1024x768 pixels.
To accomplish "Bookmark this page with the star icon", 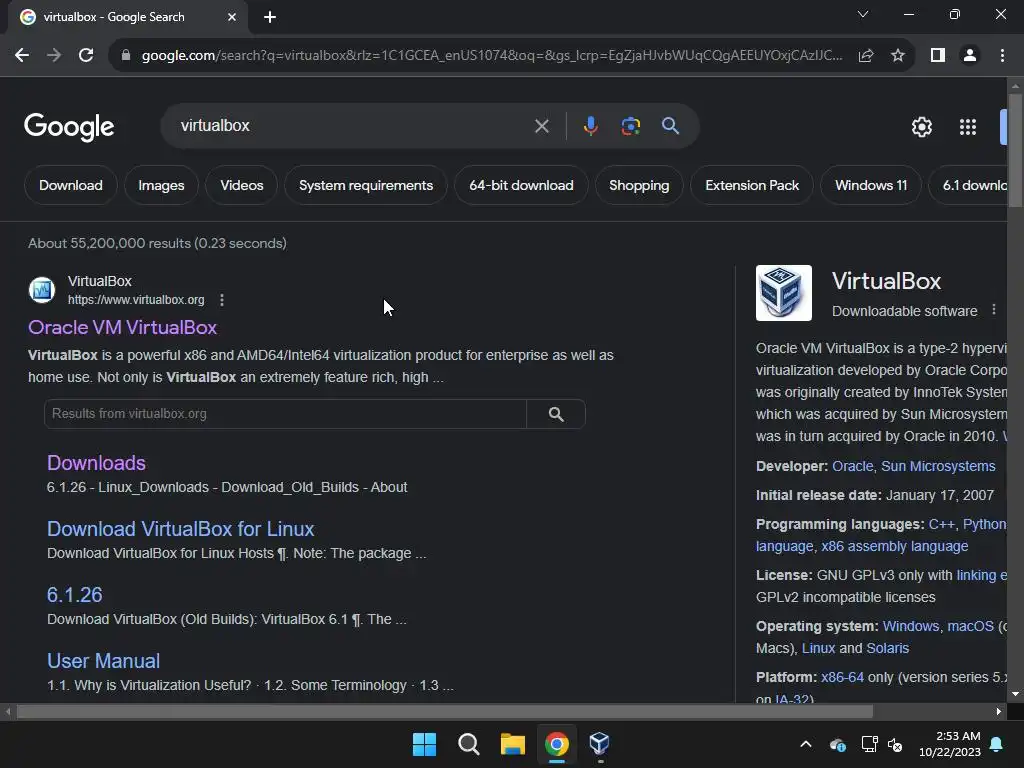I will (x=898, y=56).
